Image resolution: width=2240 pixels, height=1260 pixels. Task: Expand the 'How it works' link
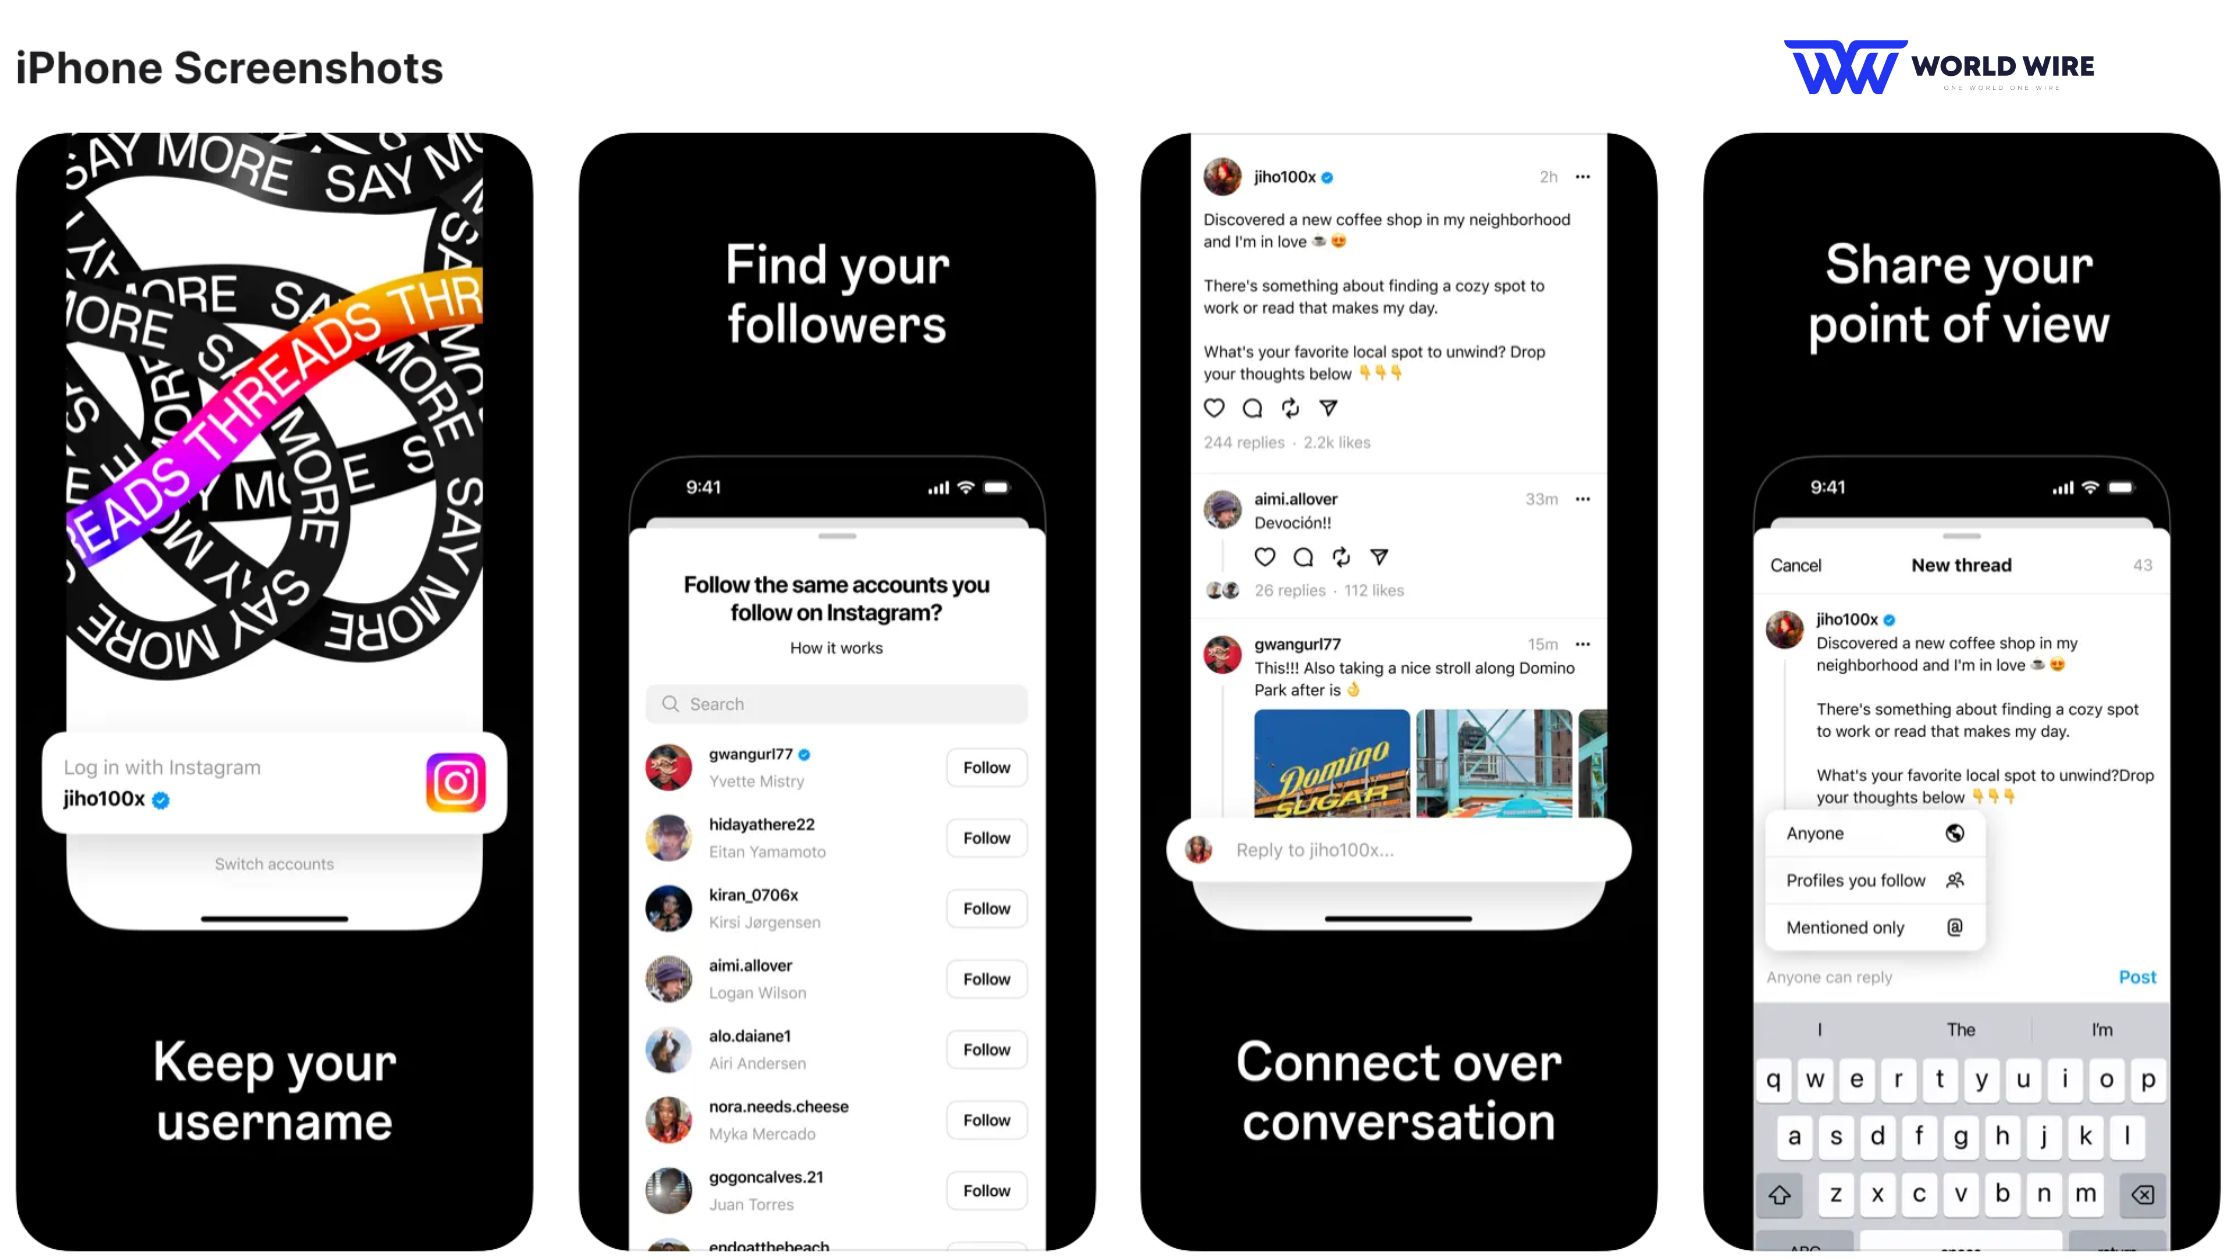click(x=837, y=648)
